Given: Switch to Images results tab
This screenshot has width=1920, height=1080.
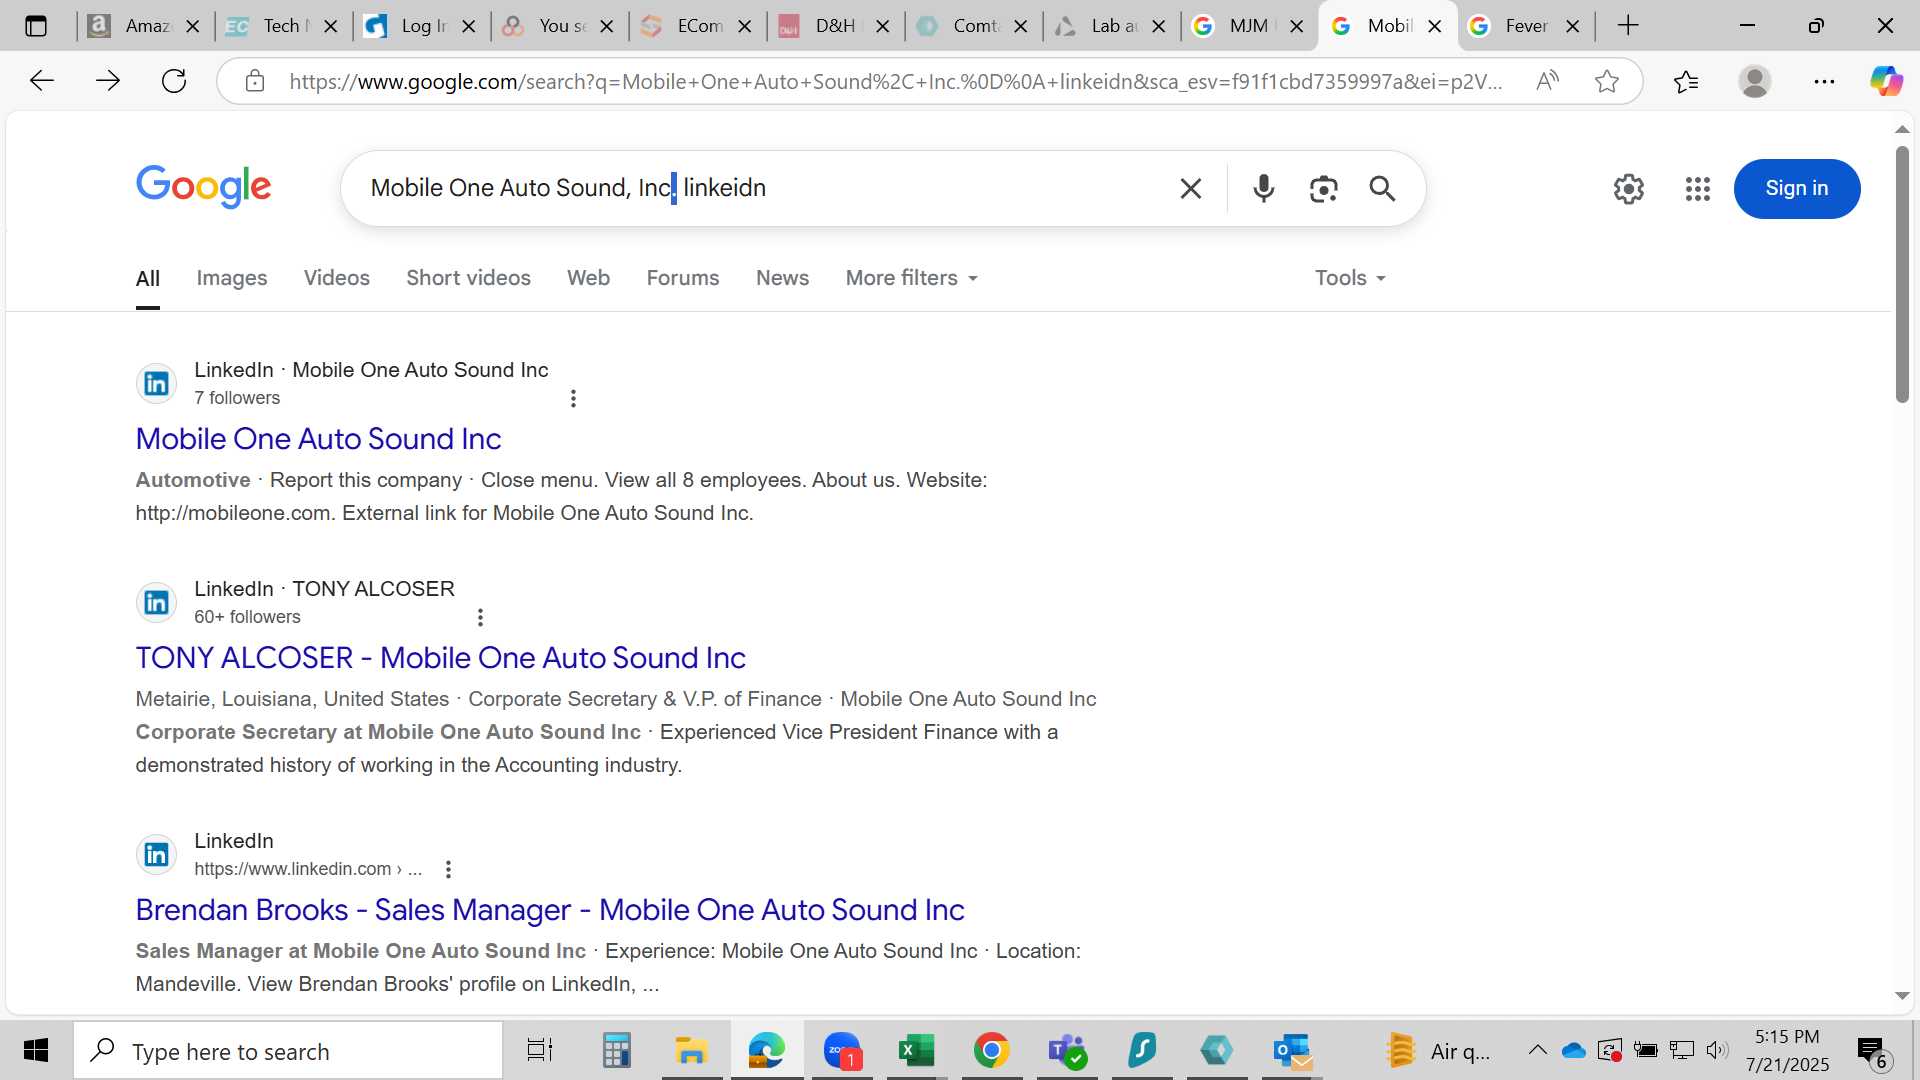Looking at the screenshot, I should (231, 278).
